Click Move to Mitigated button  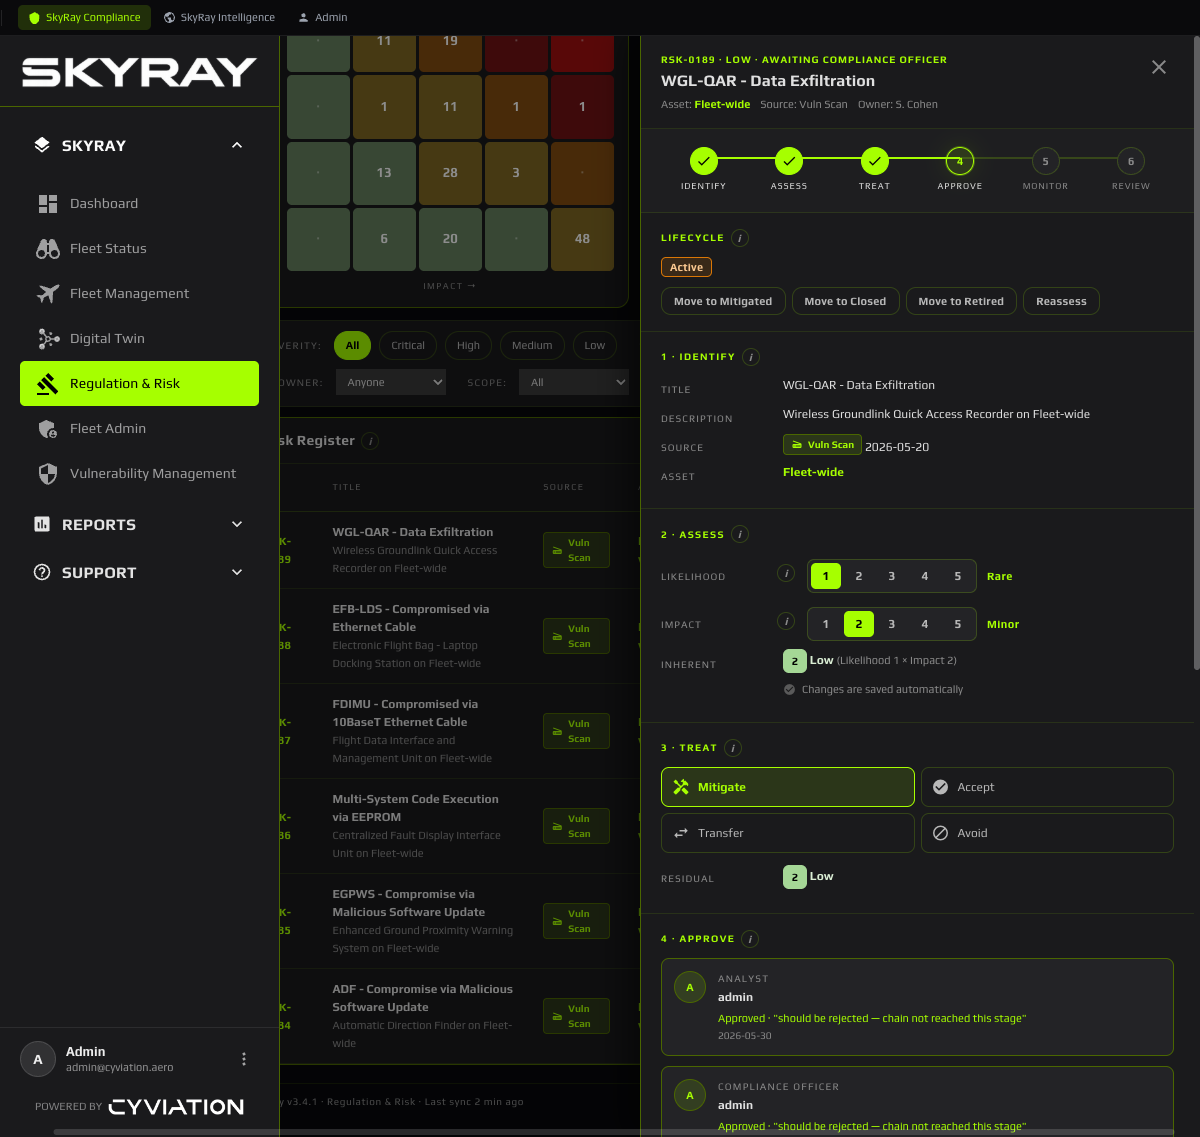pos(723,301)
